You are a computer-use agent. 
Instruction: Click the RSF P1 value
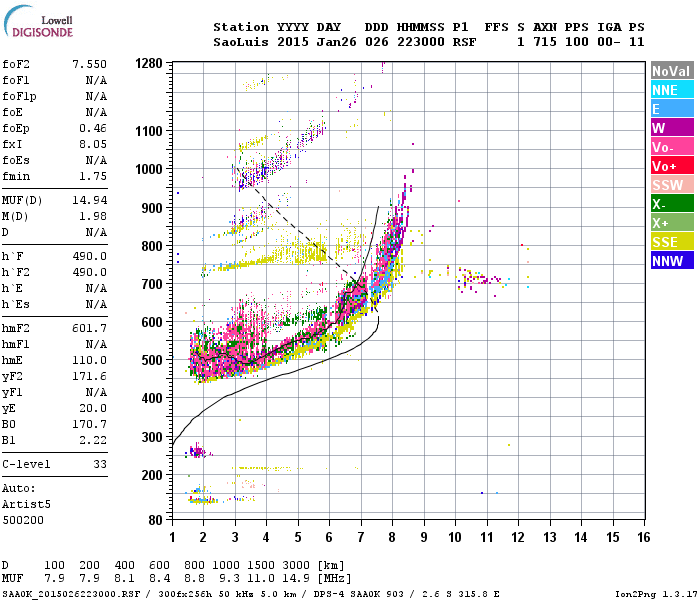pos(464,42)
